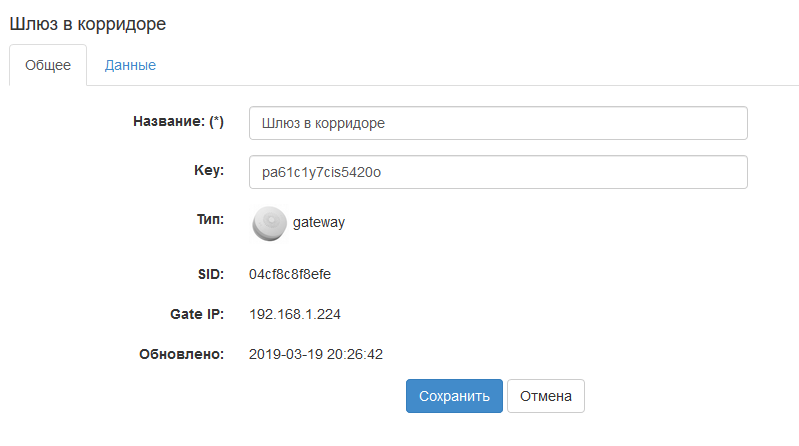This screenshot has height=446, width=799.
Task: Switch to the Данные tab
Action: coord(130,66)
